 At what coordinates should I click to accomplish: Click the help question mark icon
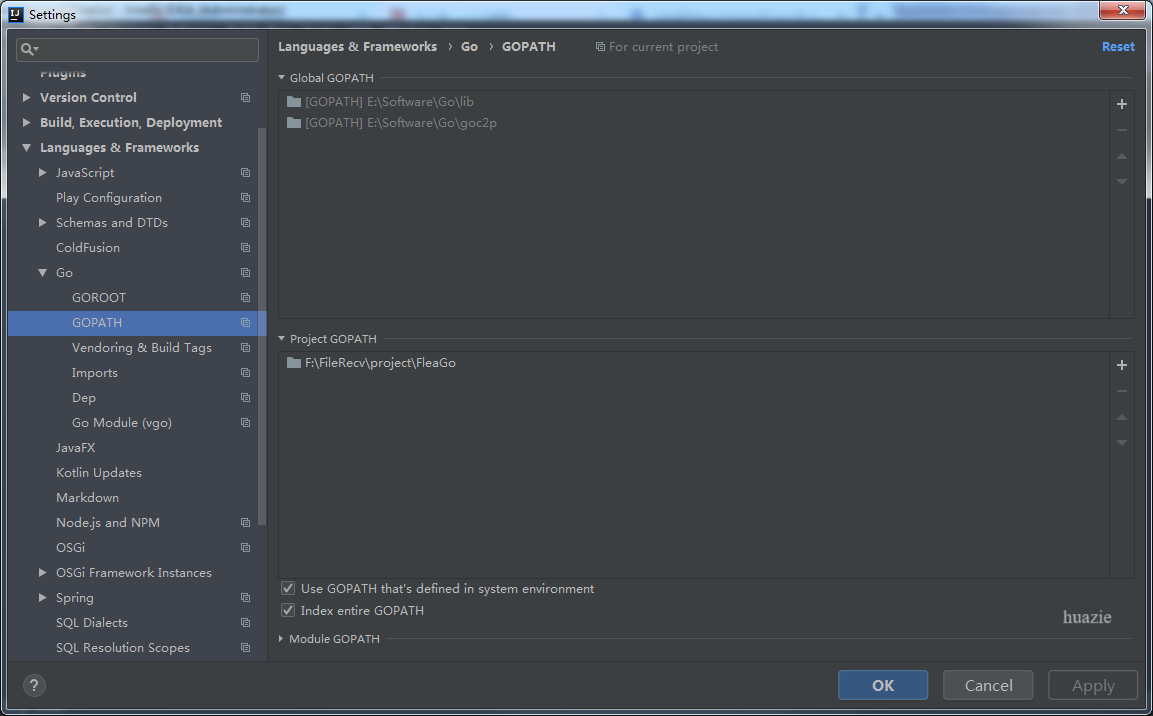point(34,685)
